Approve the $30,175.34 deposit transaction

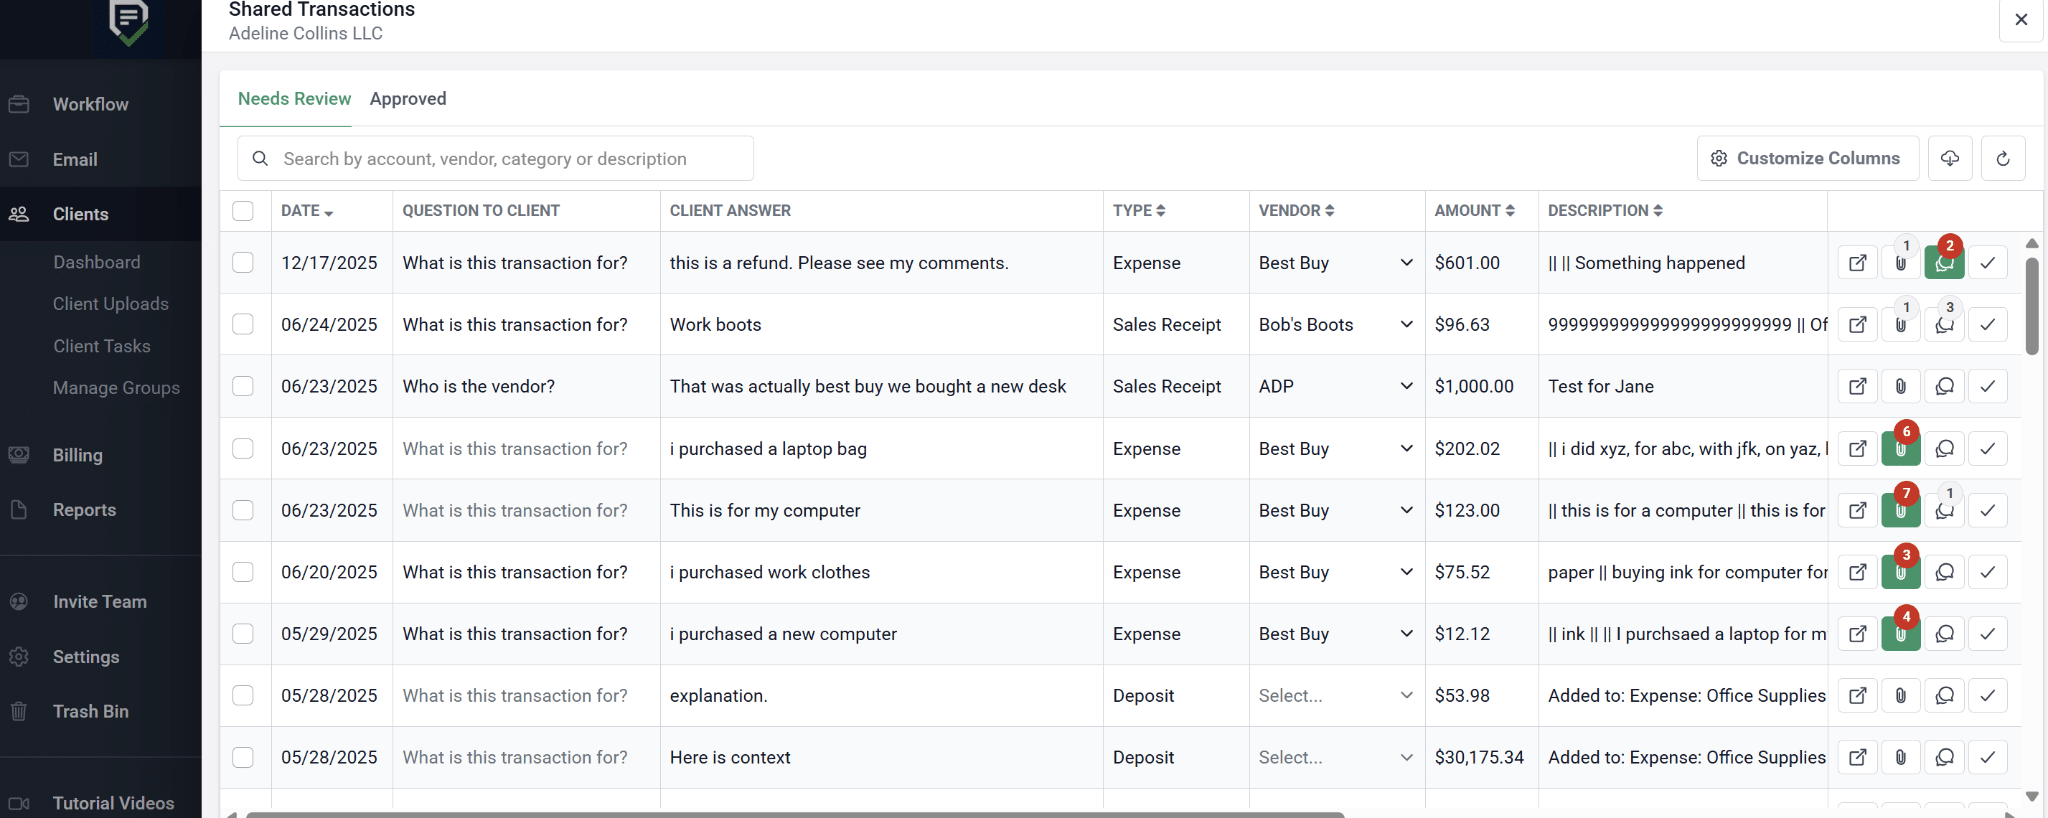[1988, 758]
